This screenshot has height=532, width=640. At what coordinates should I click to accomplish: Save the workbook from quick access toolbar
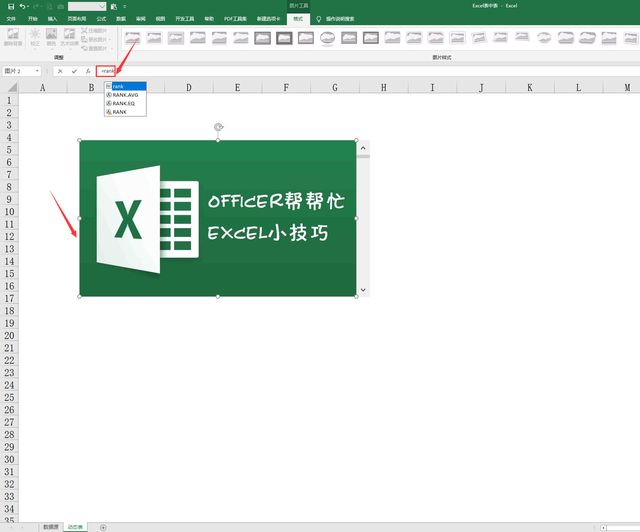(11, 6)
